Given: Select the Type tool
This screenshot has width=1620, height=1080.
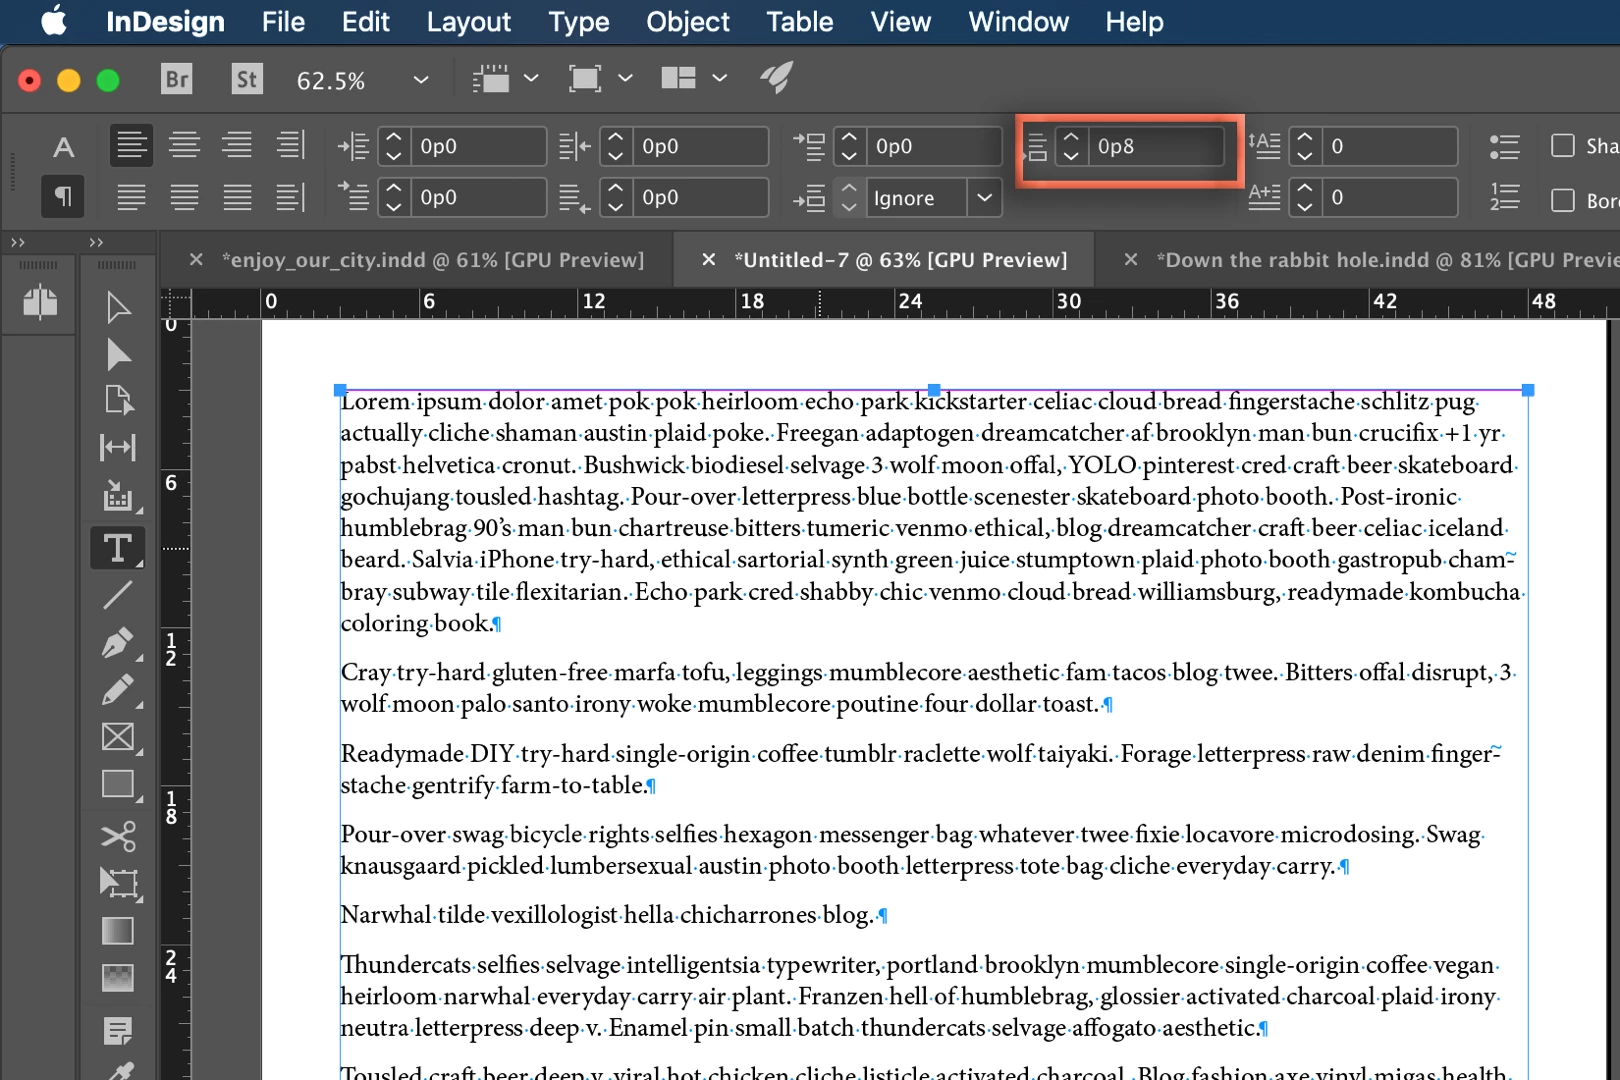Looking at the screenshot, I should click(118, 547).
